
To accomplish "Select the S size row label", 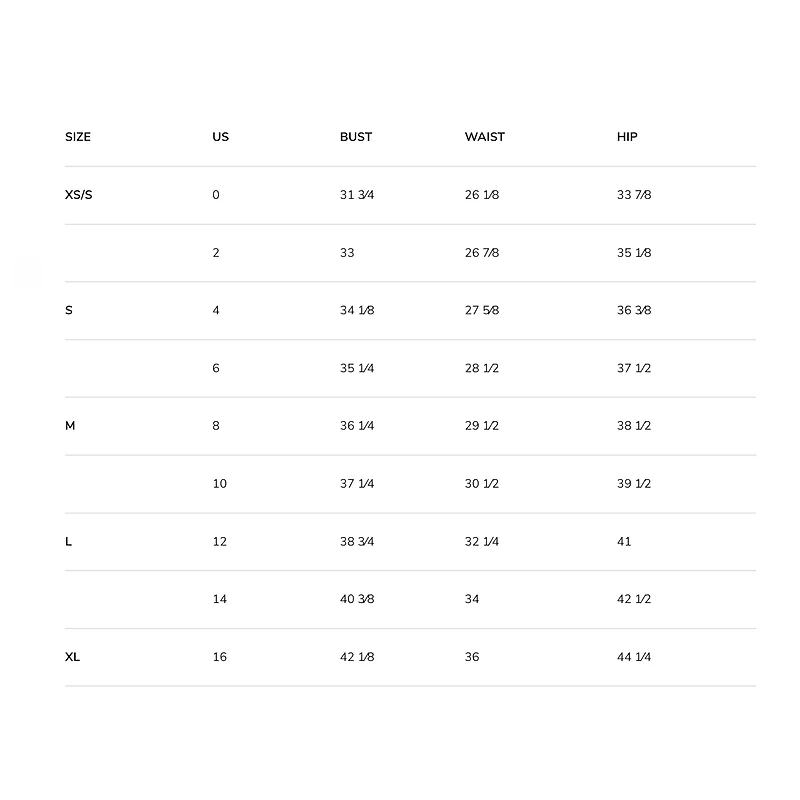I will click(x=69, y=311).
